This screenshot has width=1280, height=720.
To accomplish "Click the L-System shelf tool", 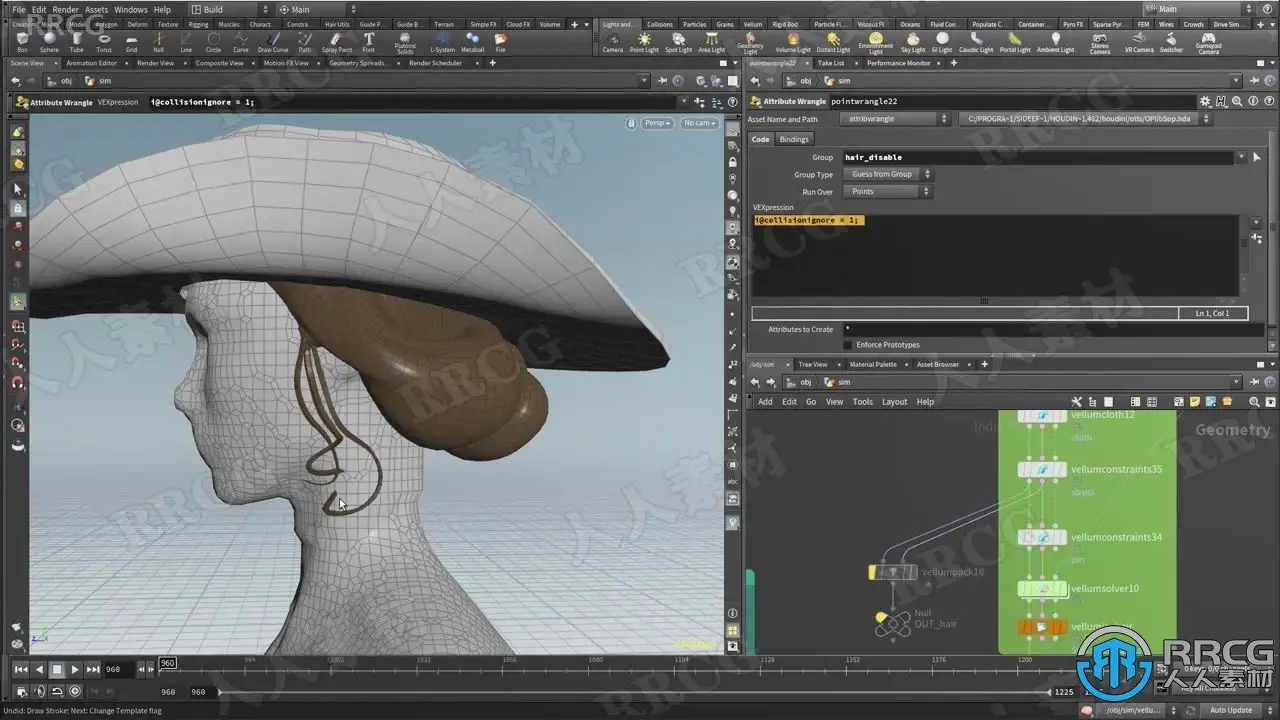I will pos(442,42).
